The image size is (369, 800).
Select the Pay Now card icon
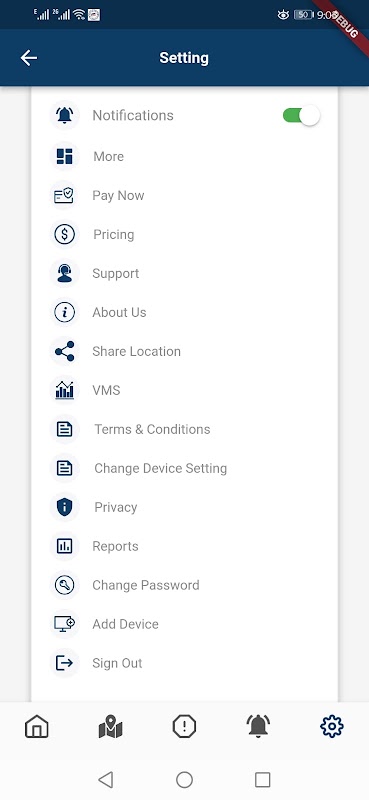pos(64,195)
